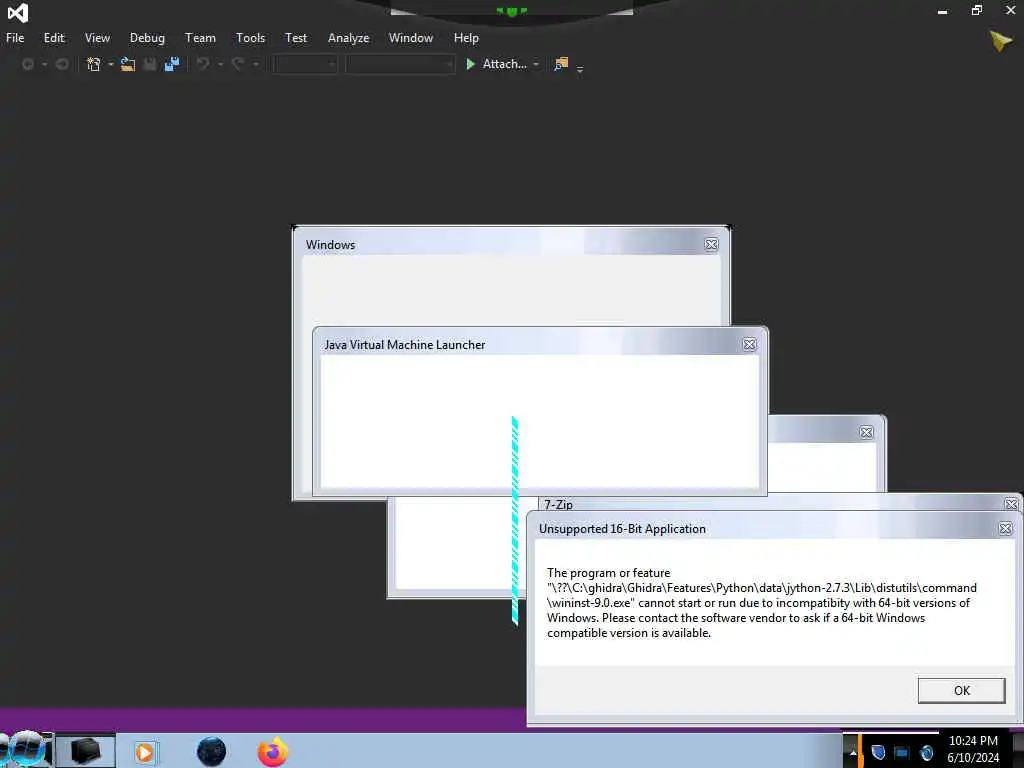Open the Edit menu
The image size is (1024, 768).
(54, 38)
